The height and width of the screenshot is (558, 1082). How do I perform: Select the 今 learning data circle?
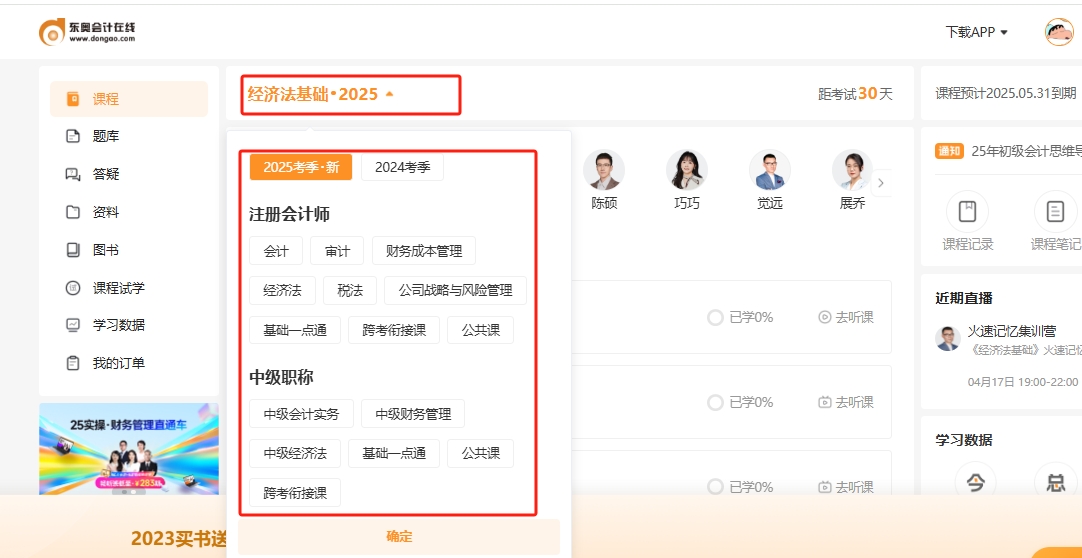(x=975, y=483)
